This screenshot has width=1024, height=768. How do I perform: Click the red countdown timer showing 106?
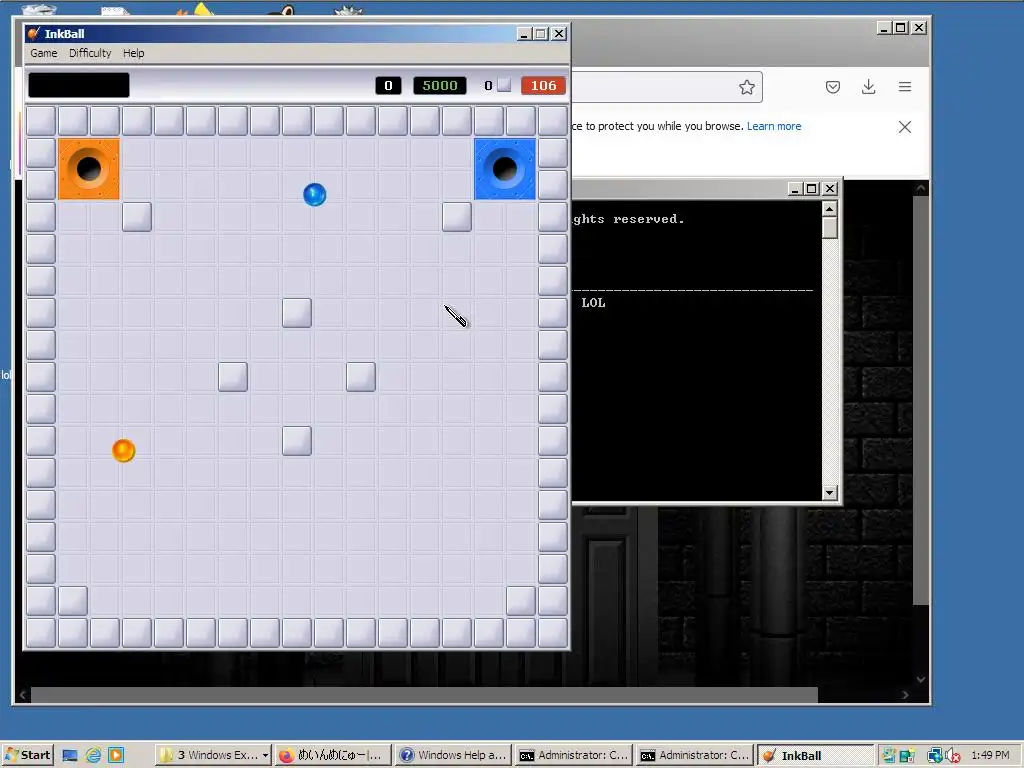coord(543,86)
